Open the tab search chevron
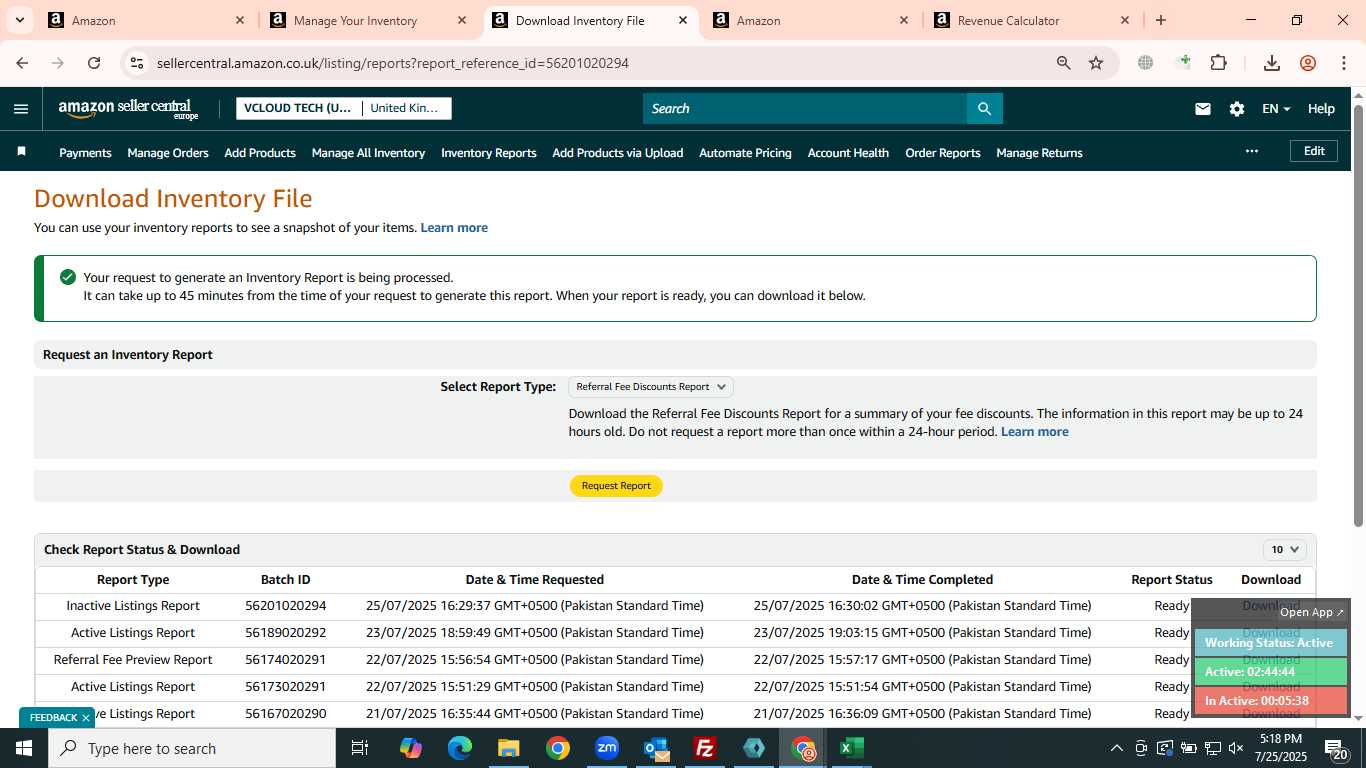The height and width of the screenshot is (768, 1366). tap(19, 20)
